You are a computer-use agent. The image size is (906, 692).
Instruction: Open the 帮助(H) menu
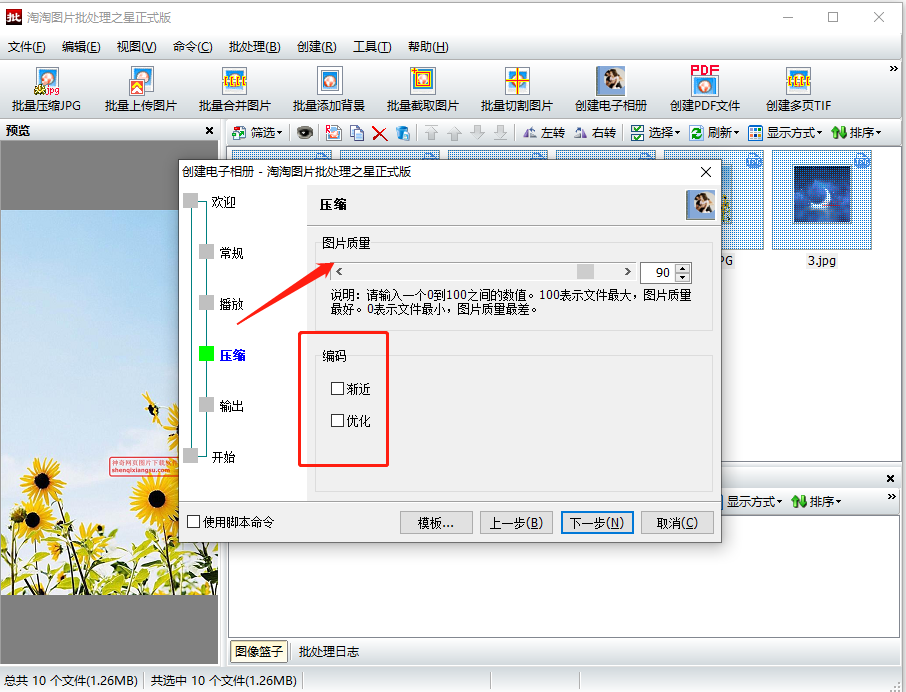[x=428, y=47]
